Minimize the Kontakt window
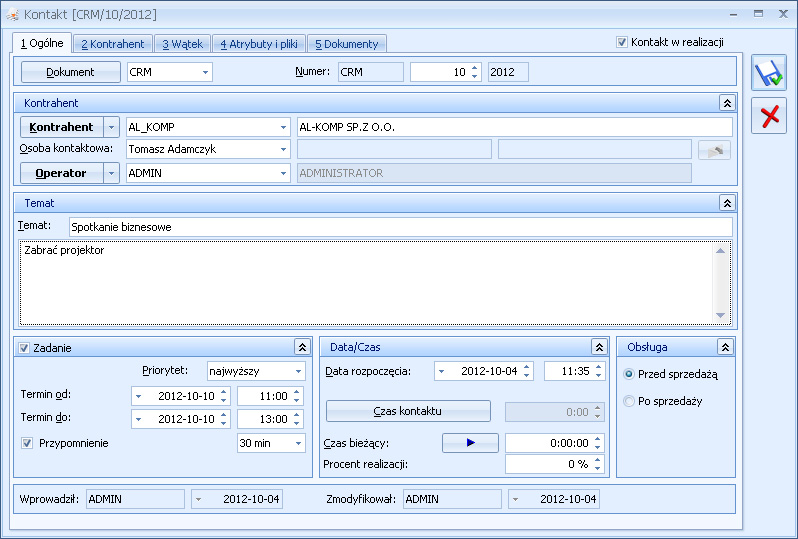The width and height of the screenshot is (798, 539). coord(733,14)
